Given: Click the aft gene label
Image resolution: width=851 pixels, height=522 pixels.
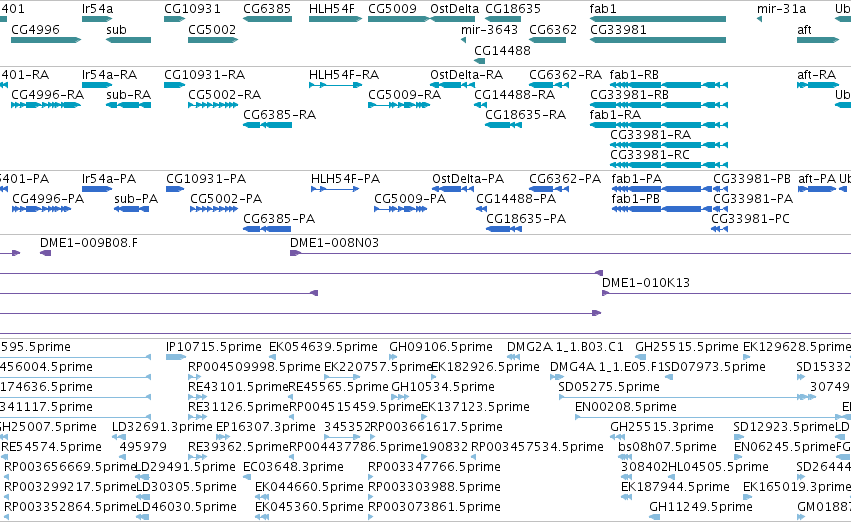Looking at the screenshot, I should 804,29.
